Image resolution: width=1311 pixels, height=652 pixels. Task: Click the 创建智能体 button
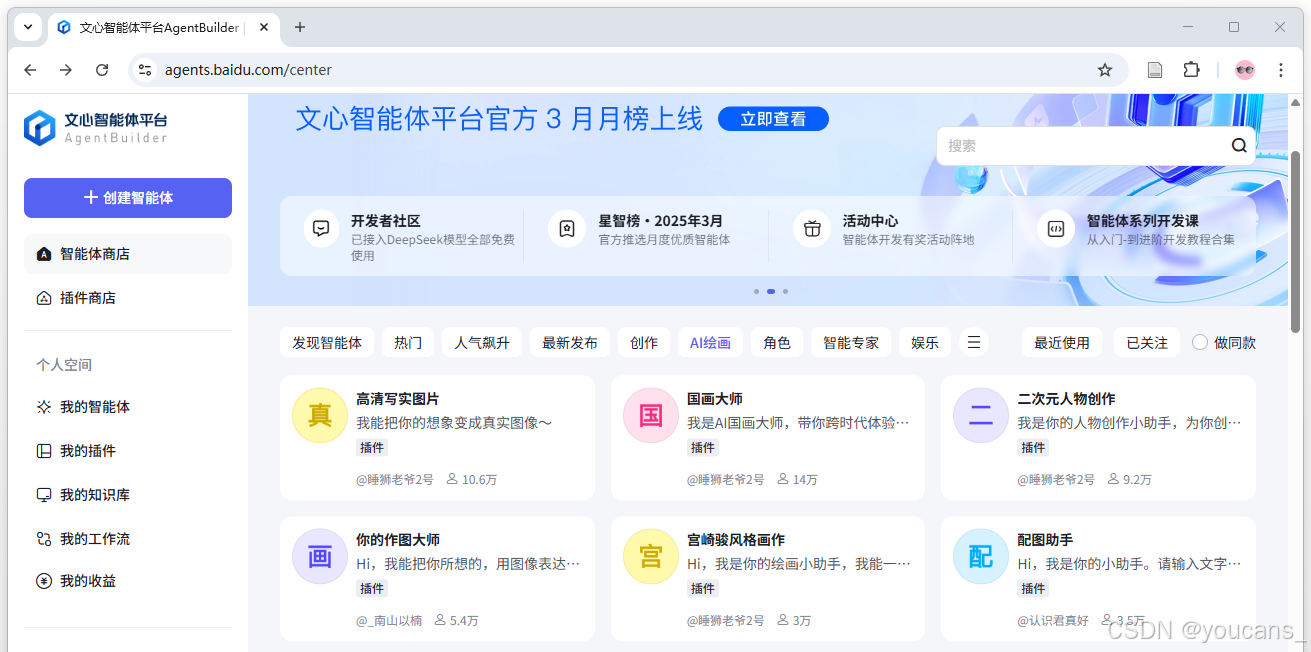click(x=128, y=198)
